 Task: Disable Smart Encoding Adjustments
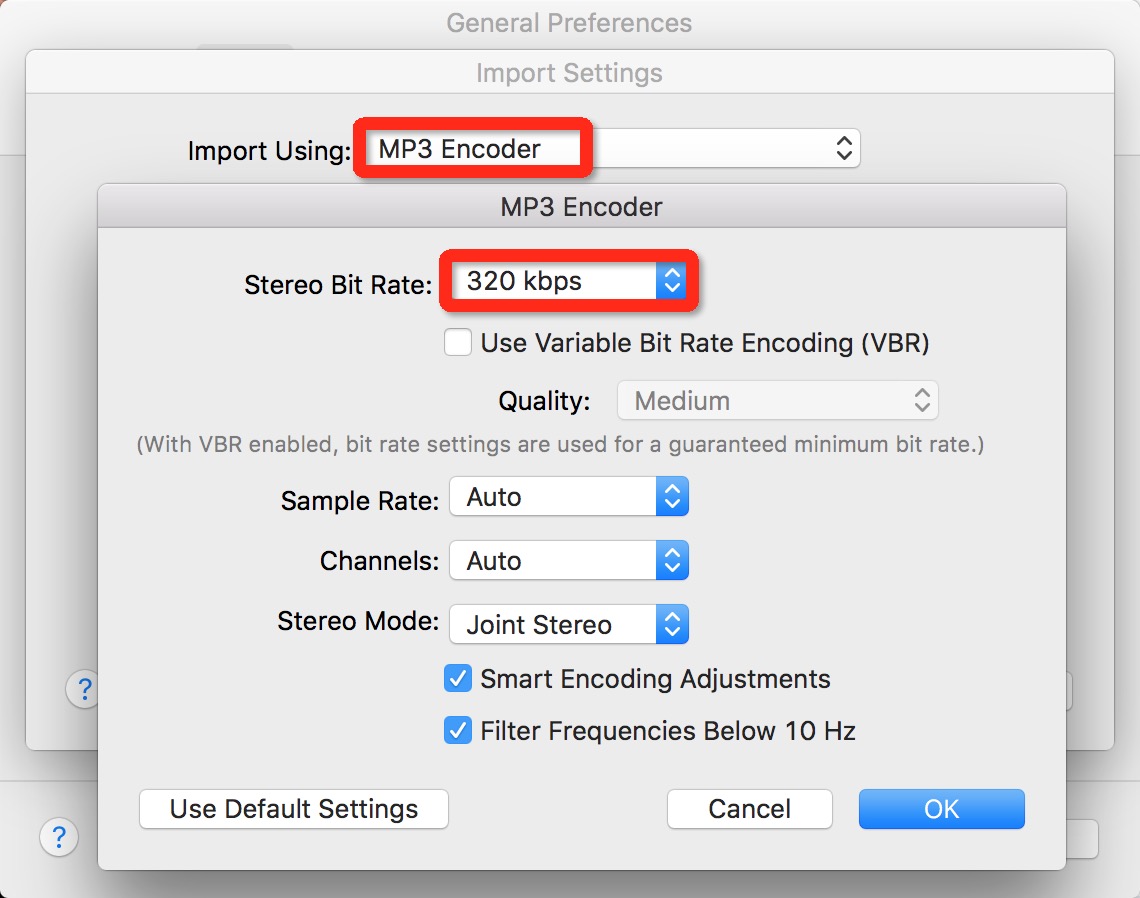point(457,678)
